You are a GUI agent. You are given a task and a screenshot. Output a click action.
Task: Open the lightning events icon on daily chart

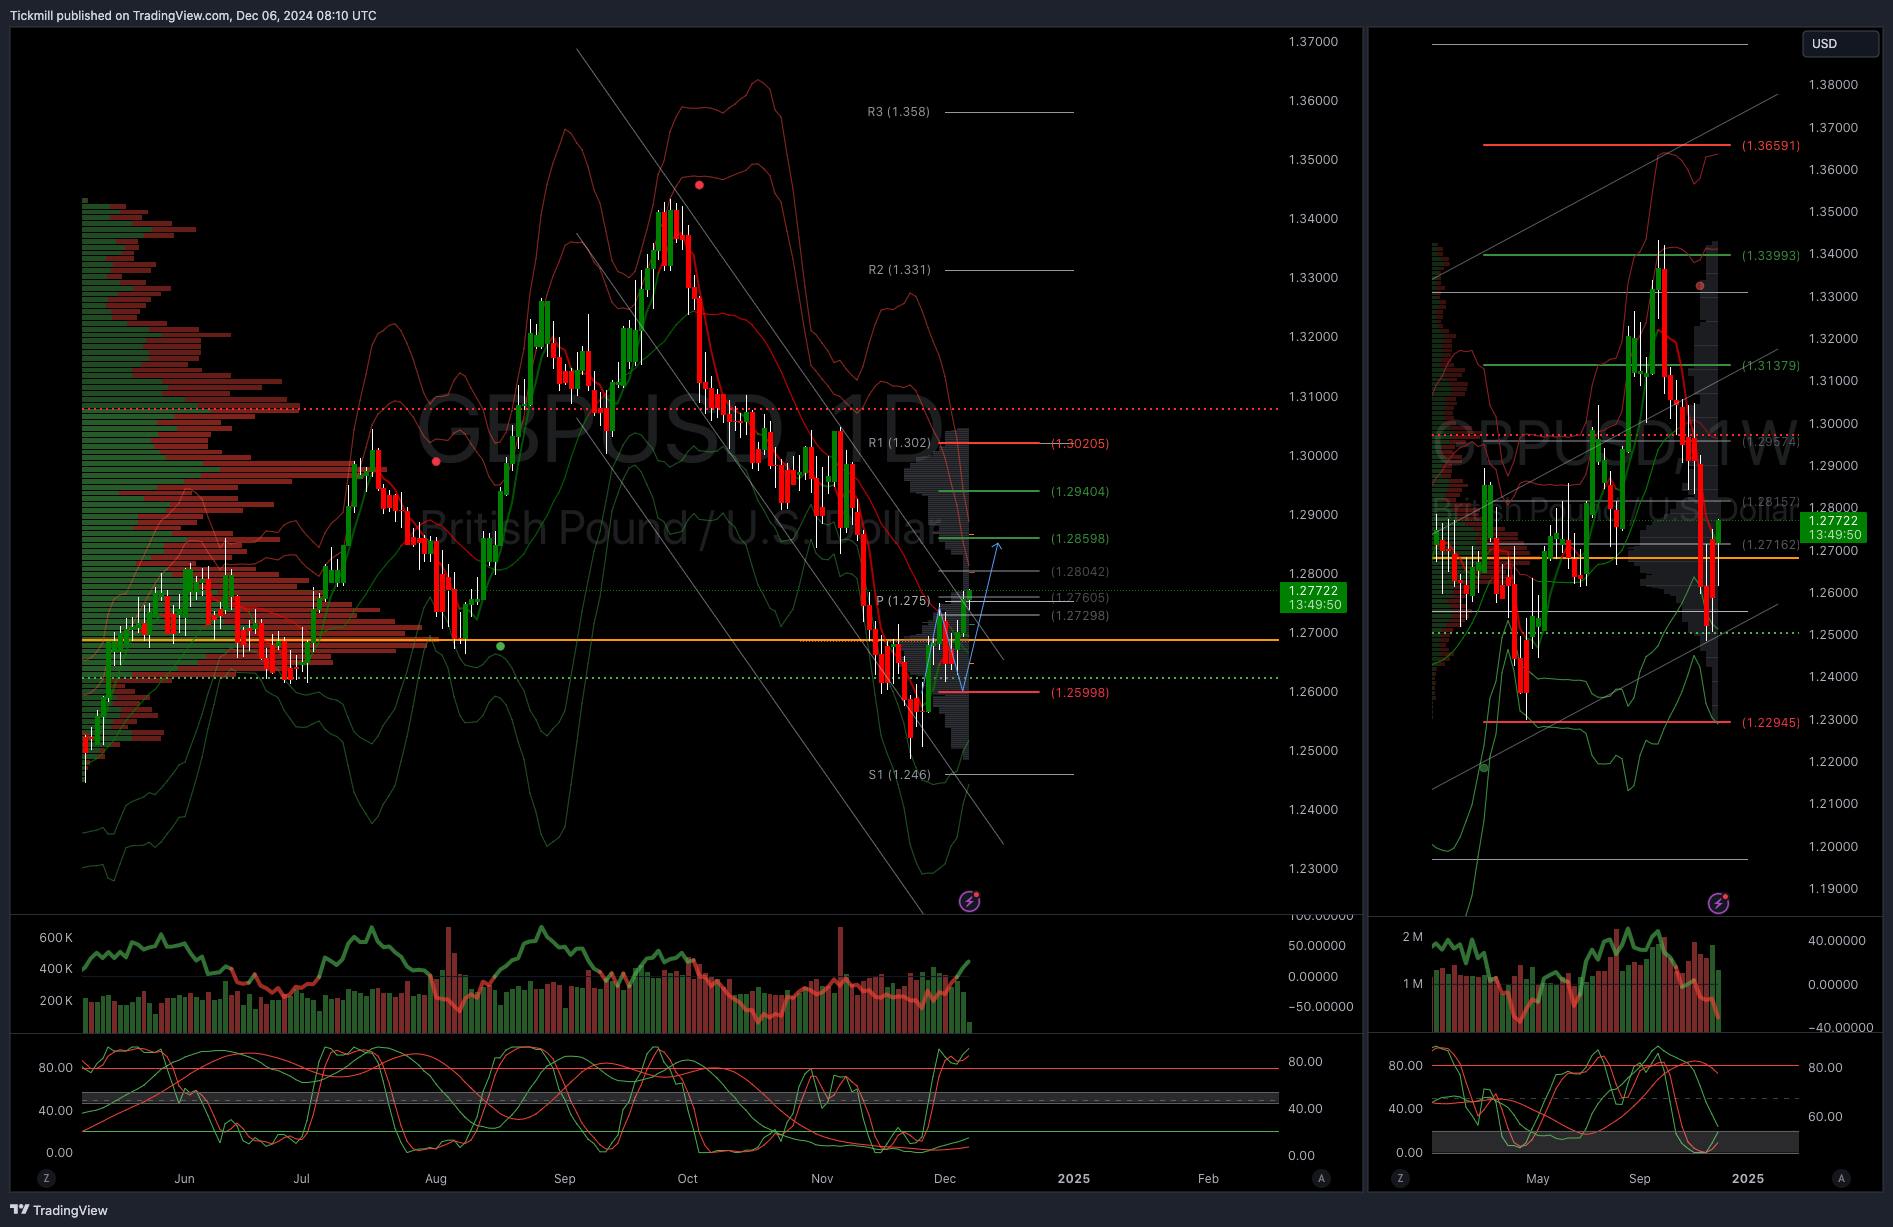pyautogui.click(x=969, y=901)
